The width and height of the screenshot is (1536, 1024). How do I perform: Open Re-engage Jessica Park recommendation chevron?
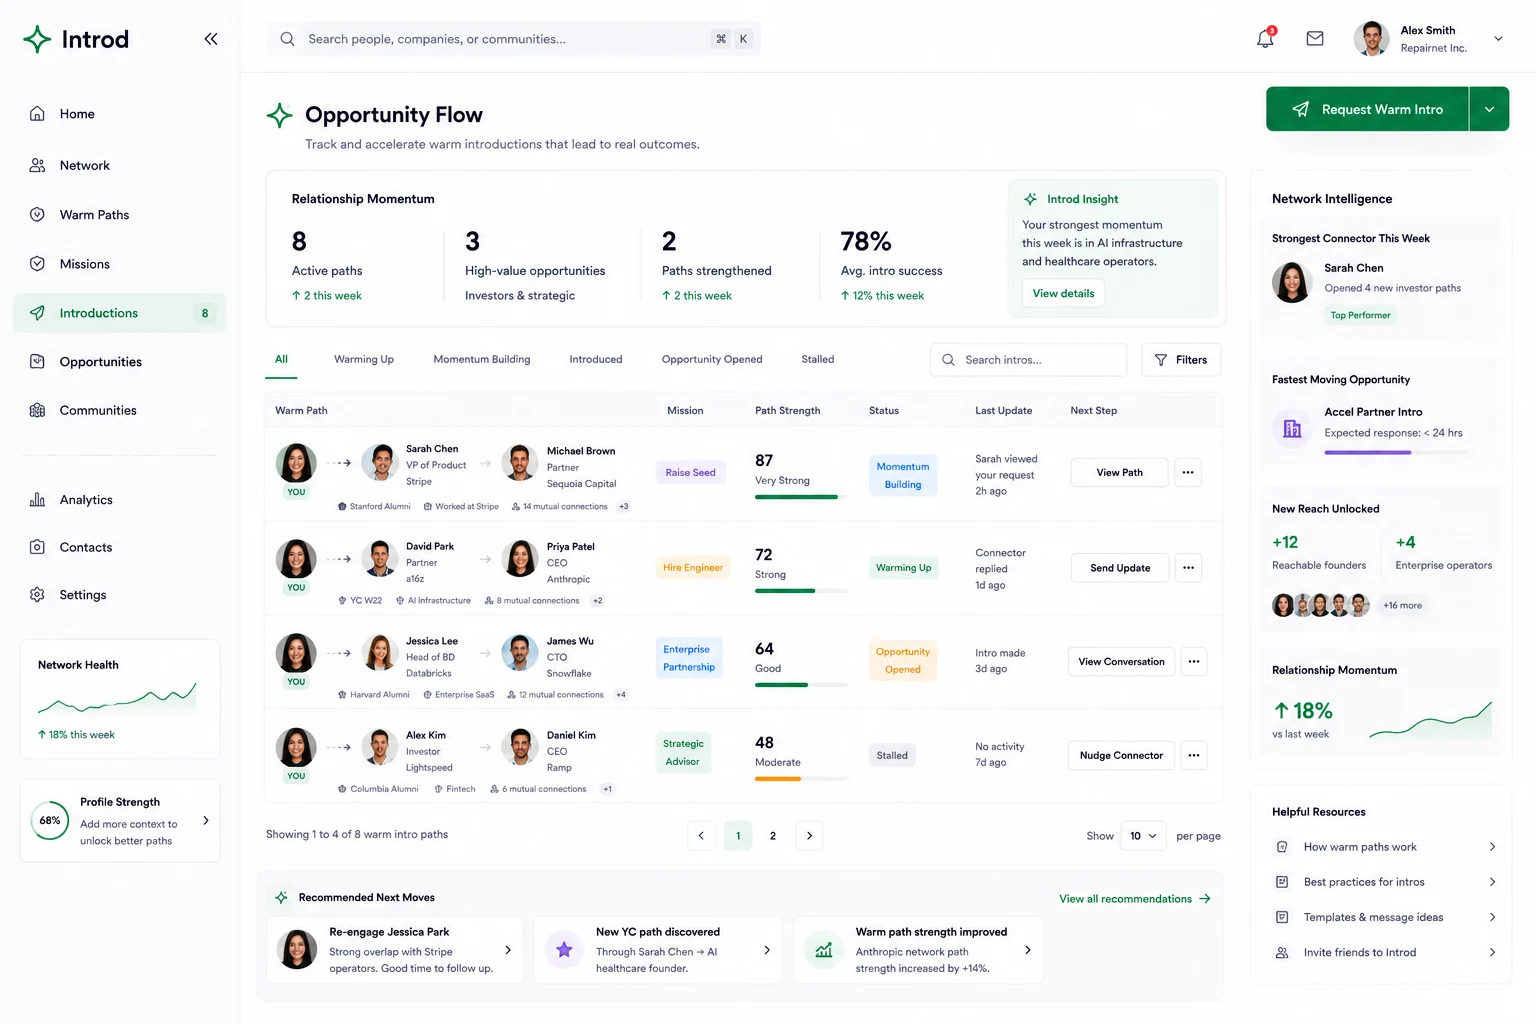(x=508, y=950)
